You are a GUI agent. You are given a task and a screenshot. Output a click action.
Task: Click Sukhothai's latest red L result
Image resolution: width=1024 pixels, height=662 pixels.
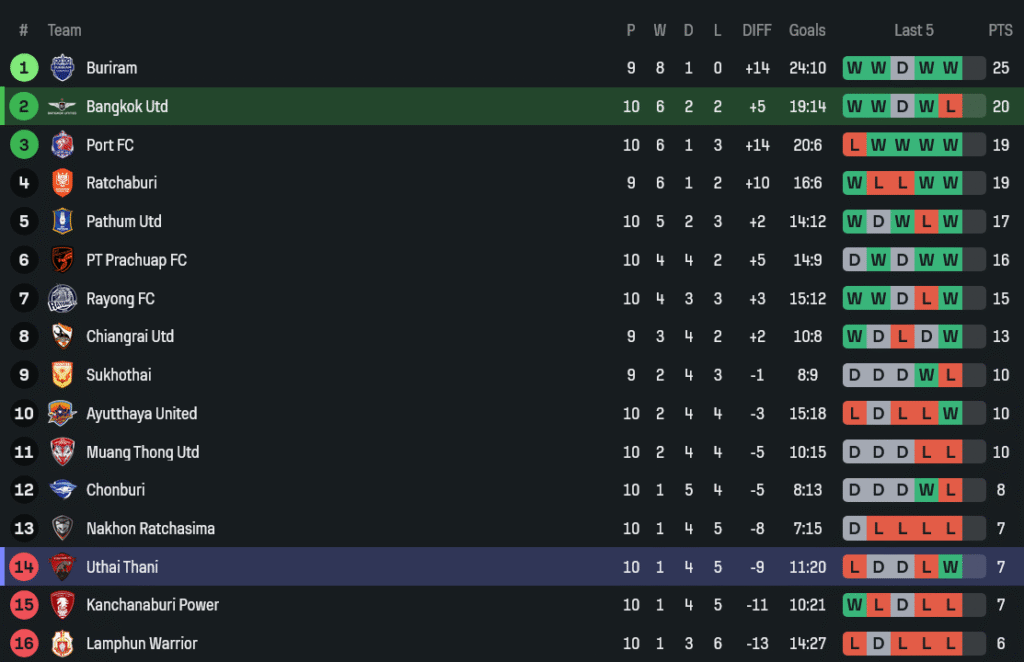click(x=950, y=375)
